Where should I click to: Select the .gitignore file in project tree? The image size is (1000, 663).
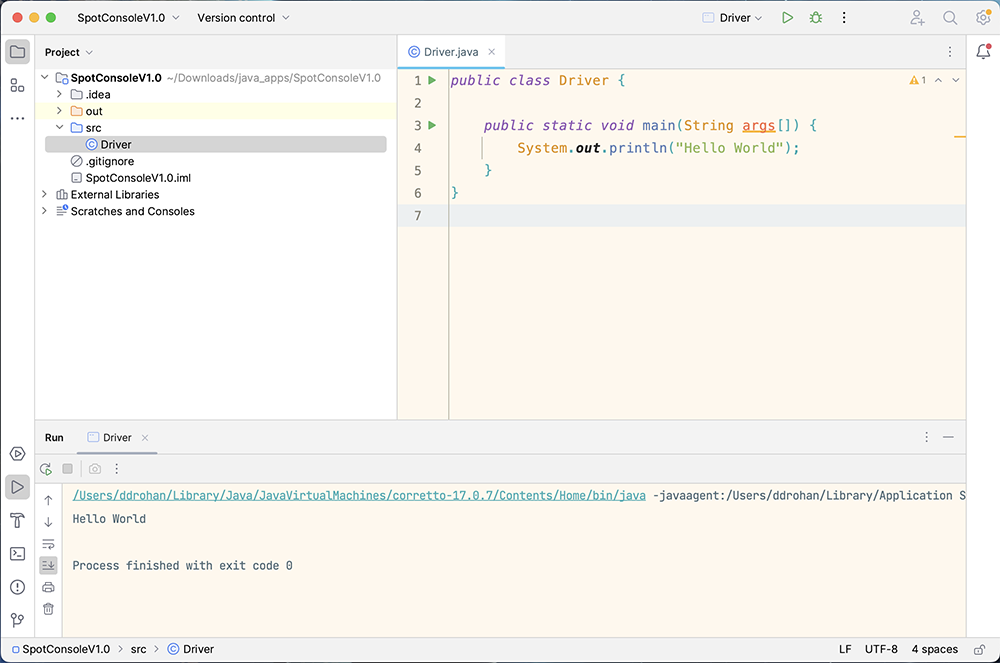point(109,161)
